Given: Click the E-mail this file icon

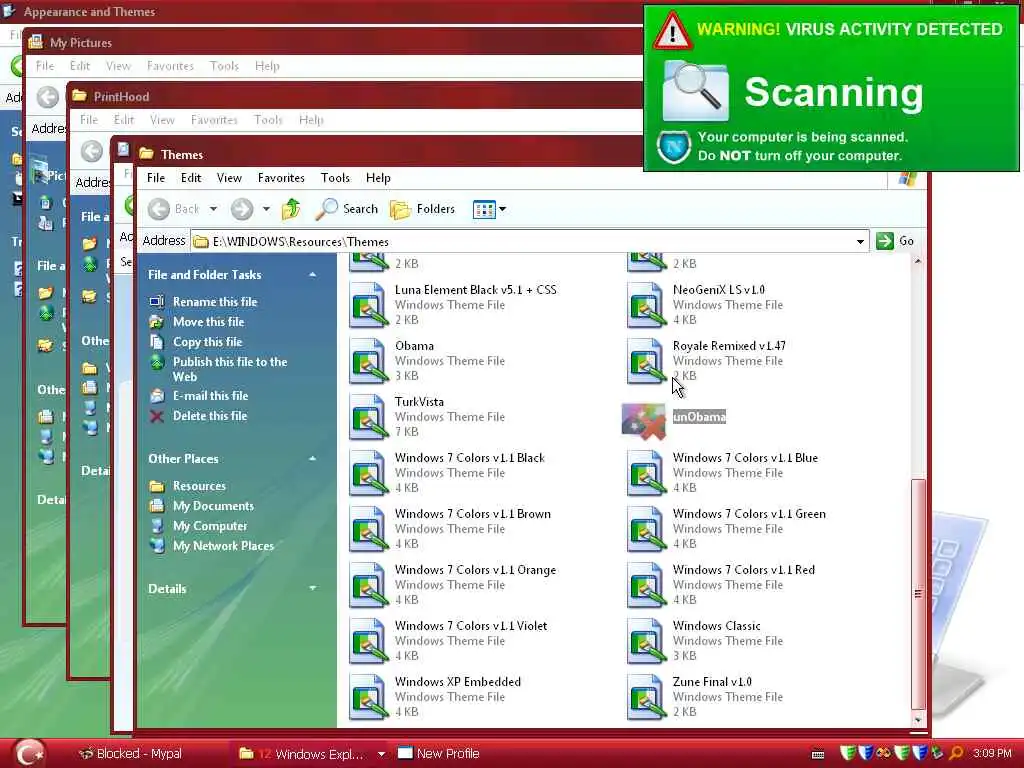Looking at the screenshot, I should pos(157,396).
